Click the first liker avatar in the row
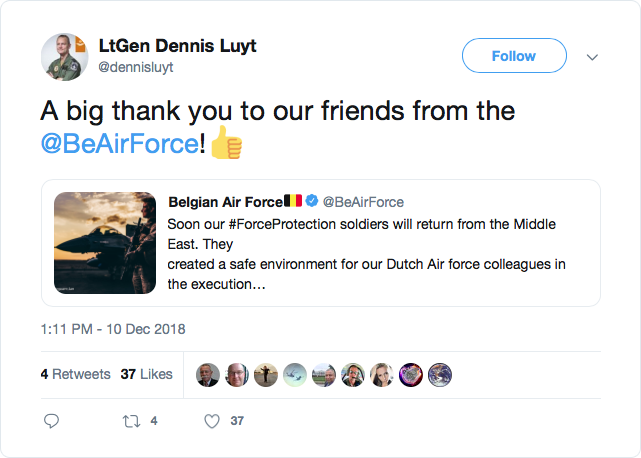Screen dimensions: 641x458 pos(208,375)
